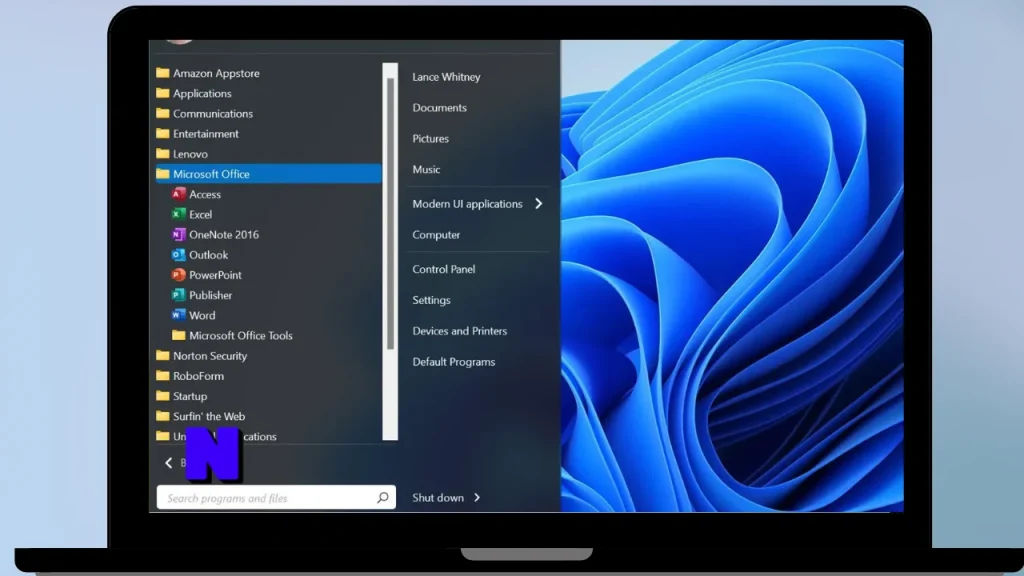The height and width of the screenshot is (576, 1024).
Task: Select the 'PowerPoint' text entry
Action: 216,275
